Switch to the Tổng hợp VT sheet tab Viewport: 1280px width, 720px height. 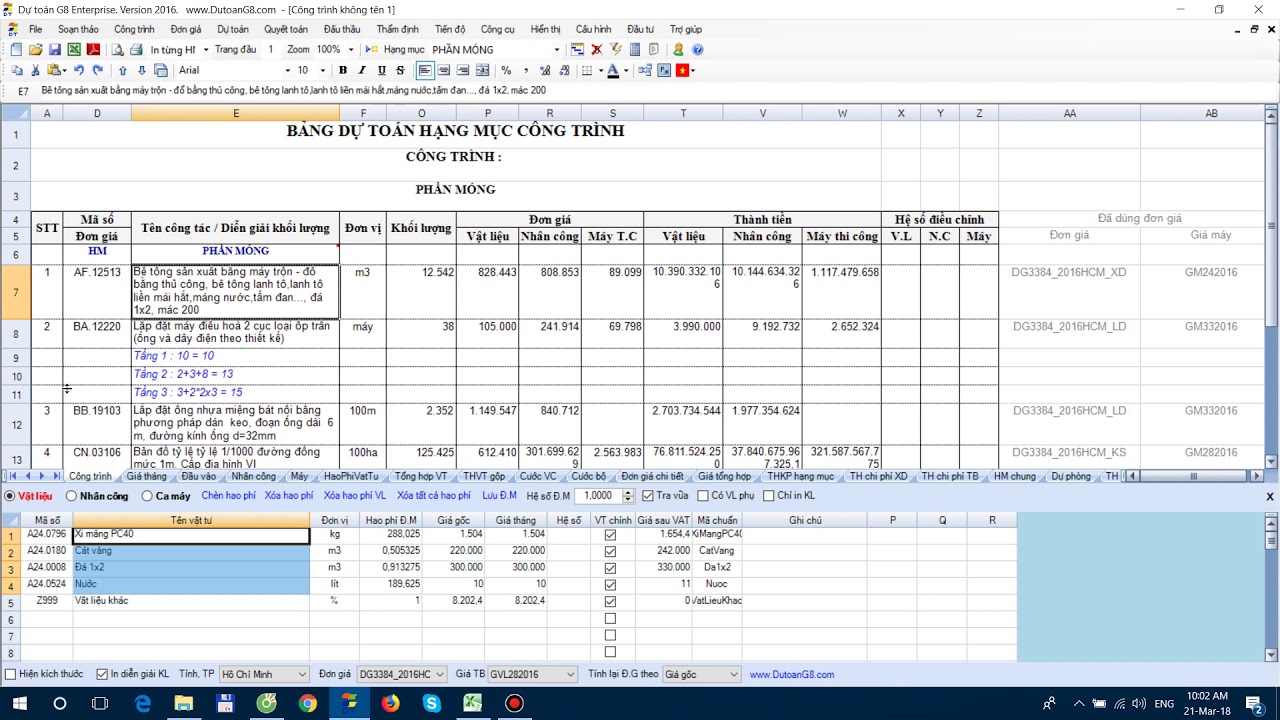(421, 477)
